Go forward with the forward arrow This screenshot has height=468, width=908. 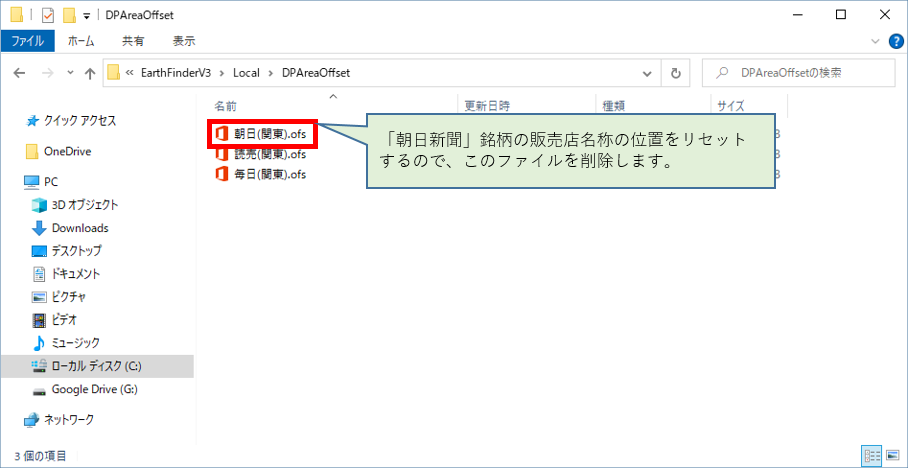pos(49,73)
